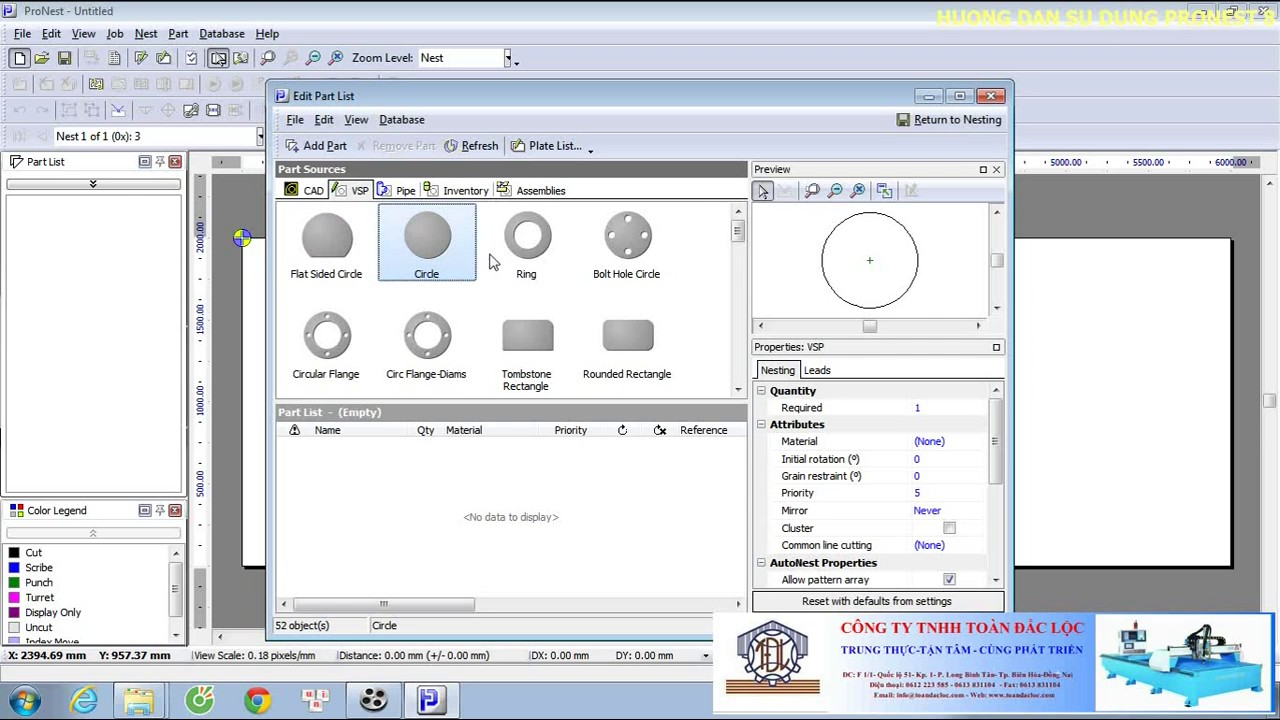Open Windows Explorer from the taskbar
The image size is (1280, 720).
[139, 700]
